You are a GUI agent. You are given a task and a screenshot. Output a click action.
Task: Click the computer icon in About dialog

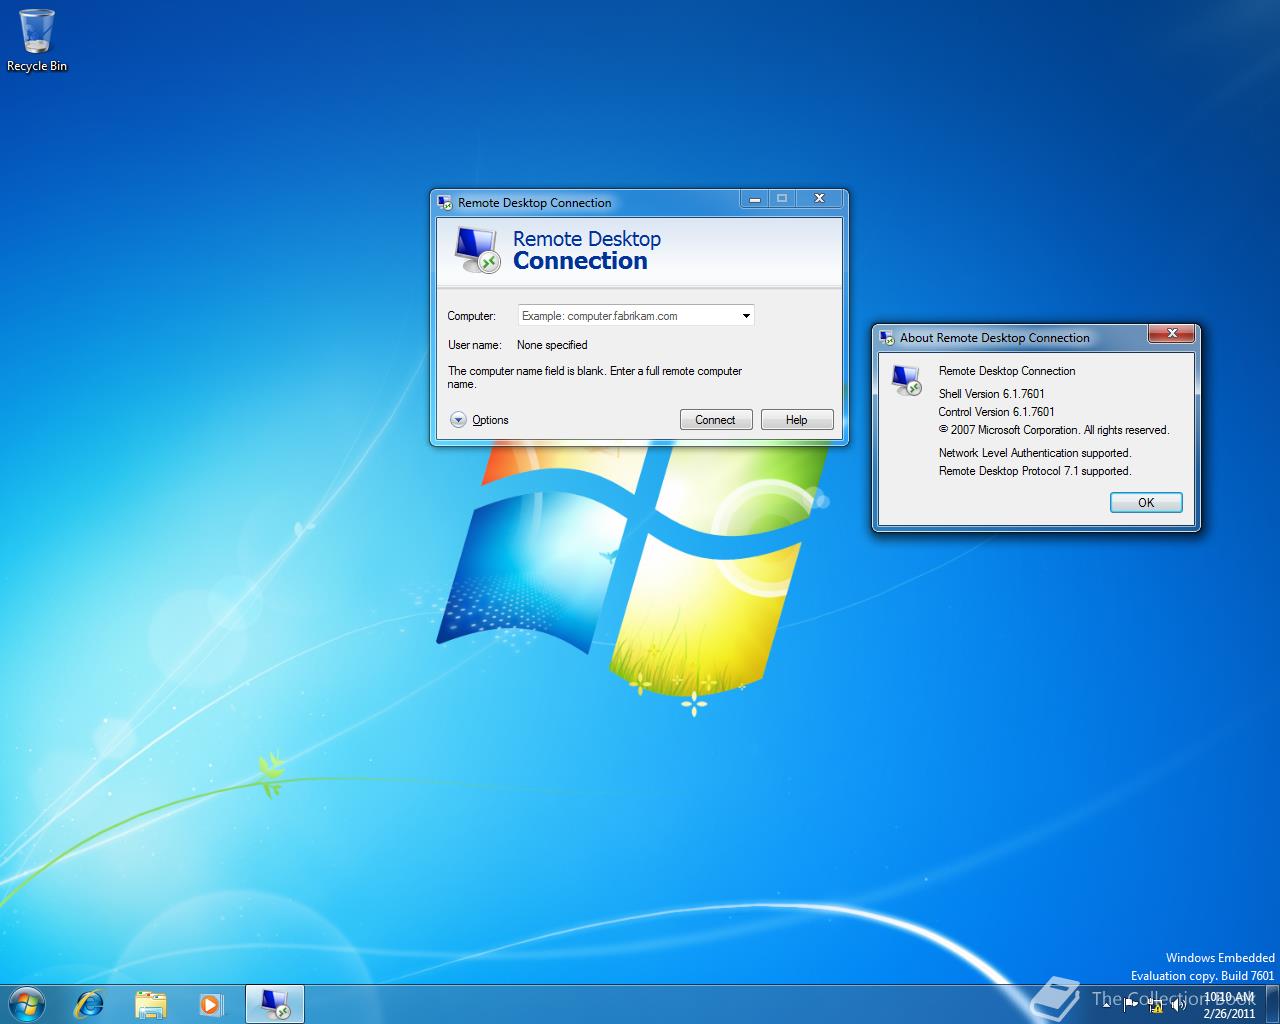tap(907, 380)
